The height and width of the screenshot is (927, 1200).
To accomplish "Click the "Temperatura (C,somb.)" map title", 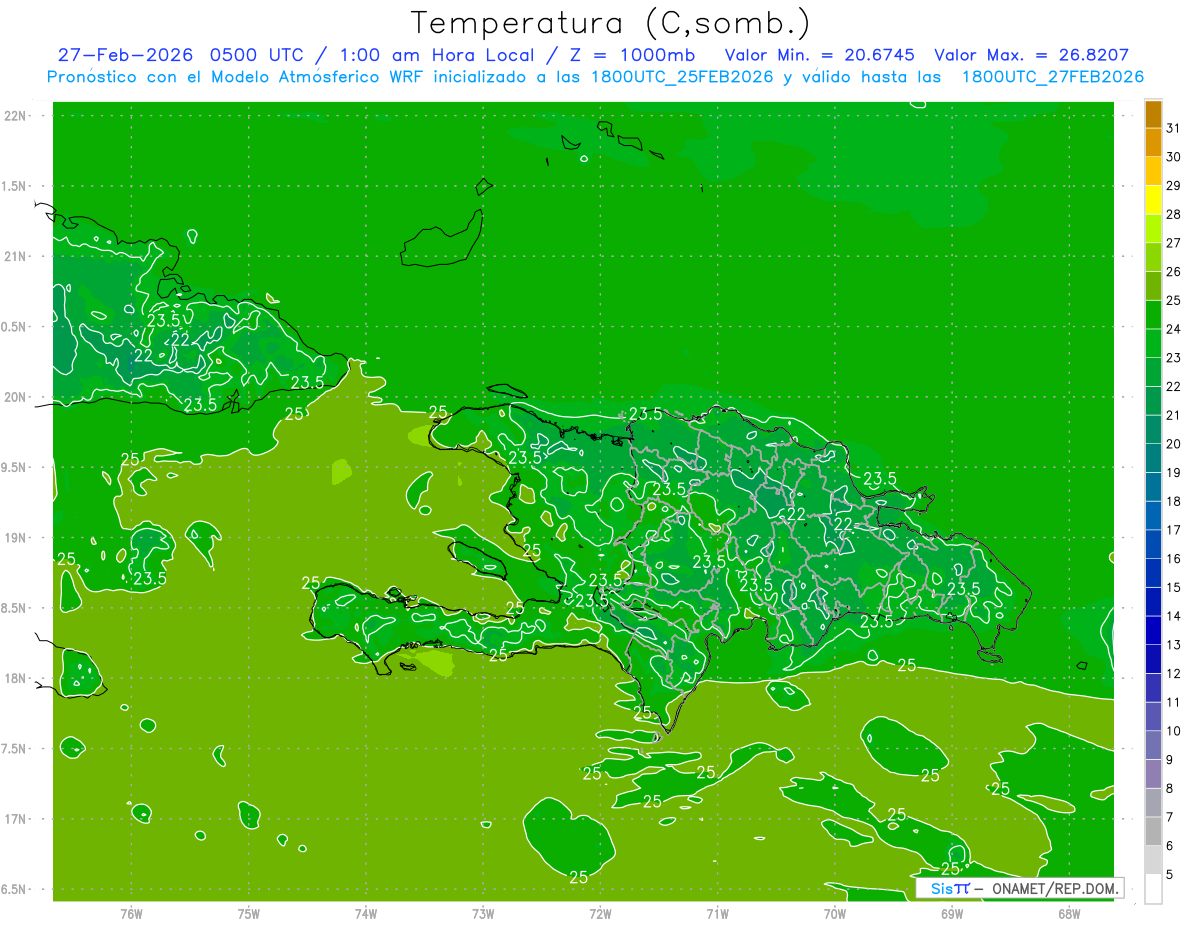I will tap(611, 23).
